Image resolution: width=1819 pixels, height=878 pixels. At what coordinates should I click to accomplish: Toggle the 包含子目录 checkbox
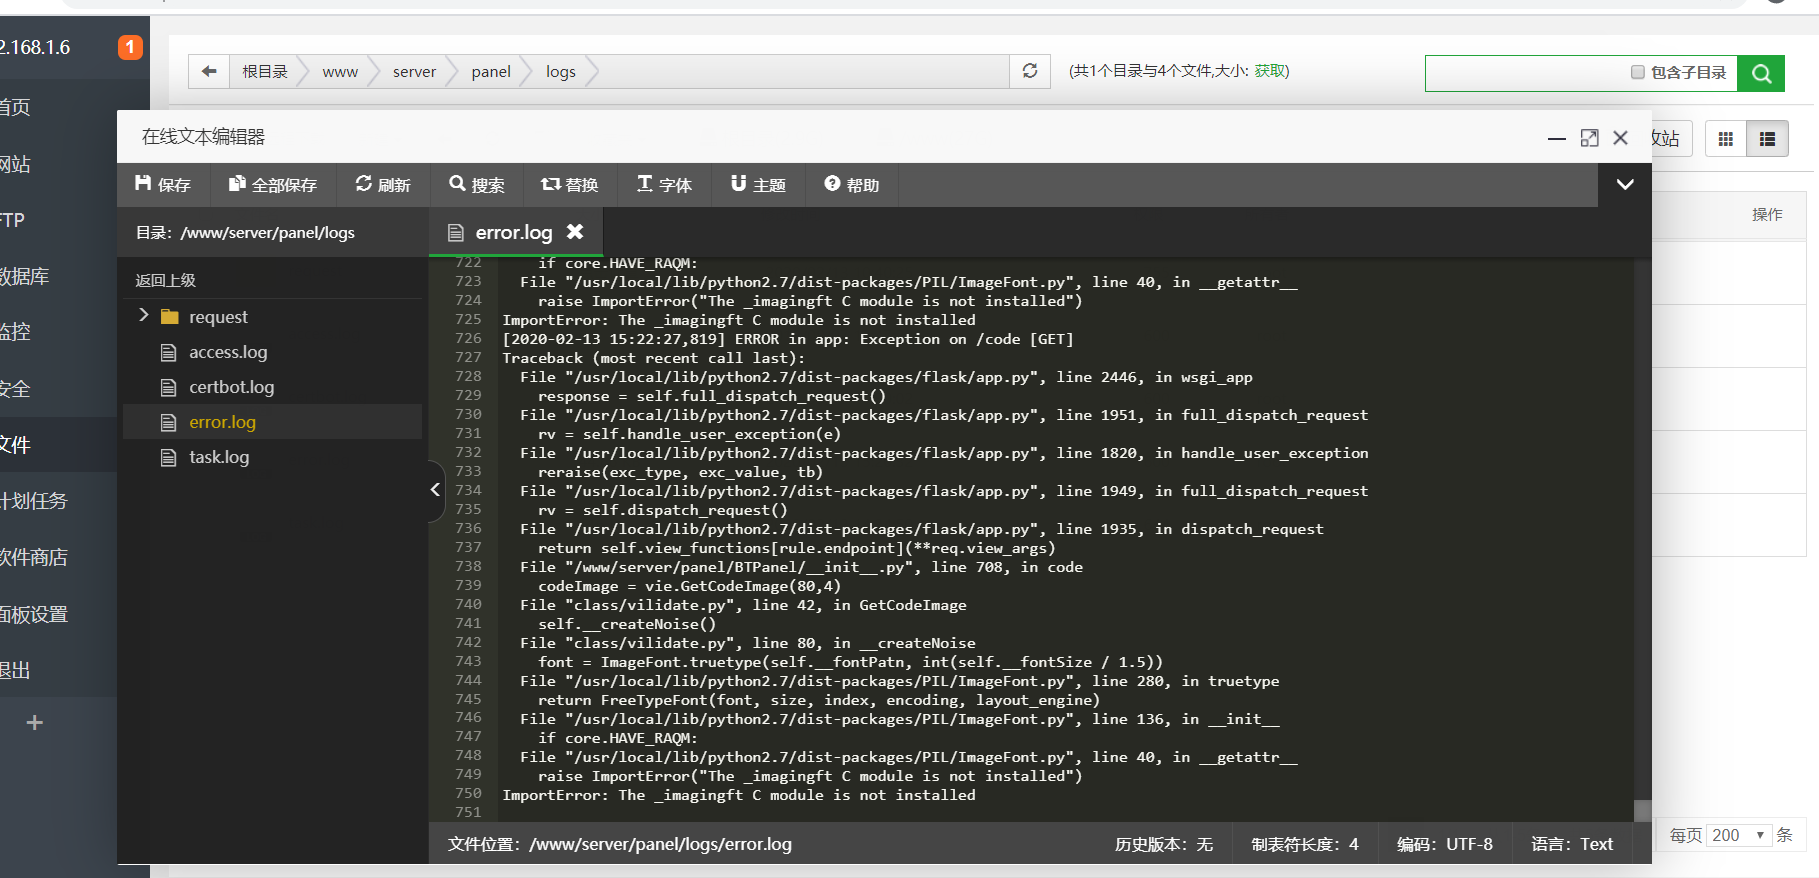tap(1637, 72)
